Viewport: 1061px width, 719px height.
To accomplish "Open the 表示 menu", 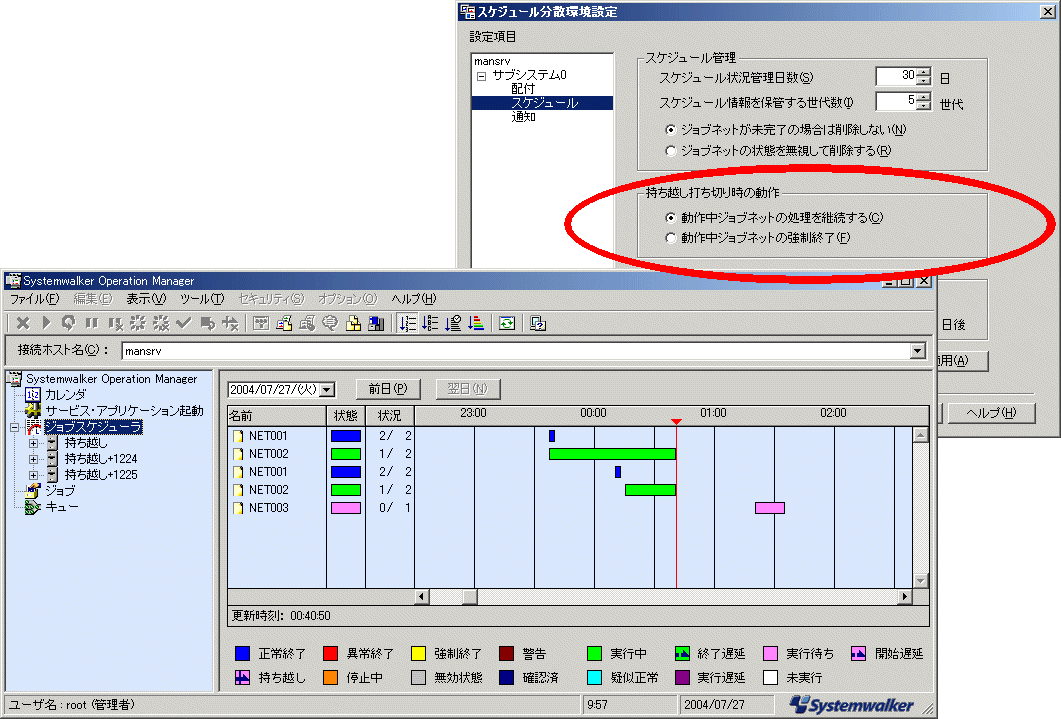I will click(x=146, y=299).
